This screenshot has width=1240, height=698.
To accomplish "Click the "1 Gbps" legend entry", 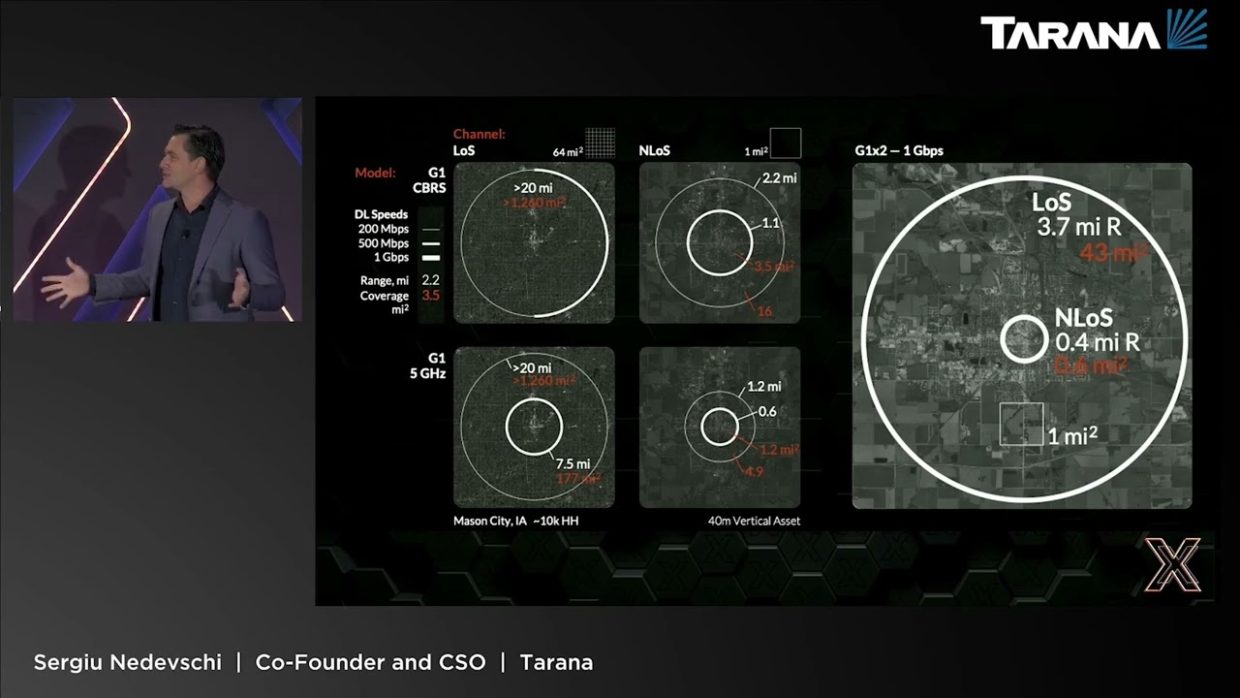I will tap(390, 259).
